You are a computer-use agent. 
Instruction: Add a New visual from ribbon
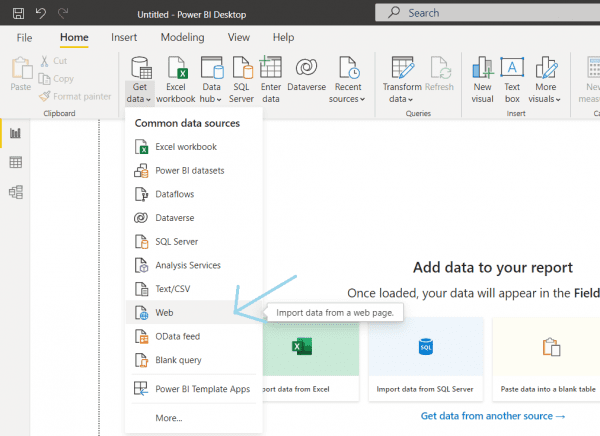[x=482, y=79]
